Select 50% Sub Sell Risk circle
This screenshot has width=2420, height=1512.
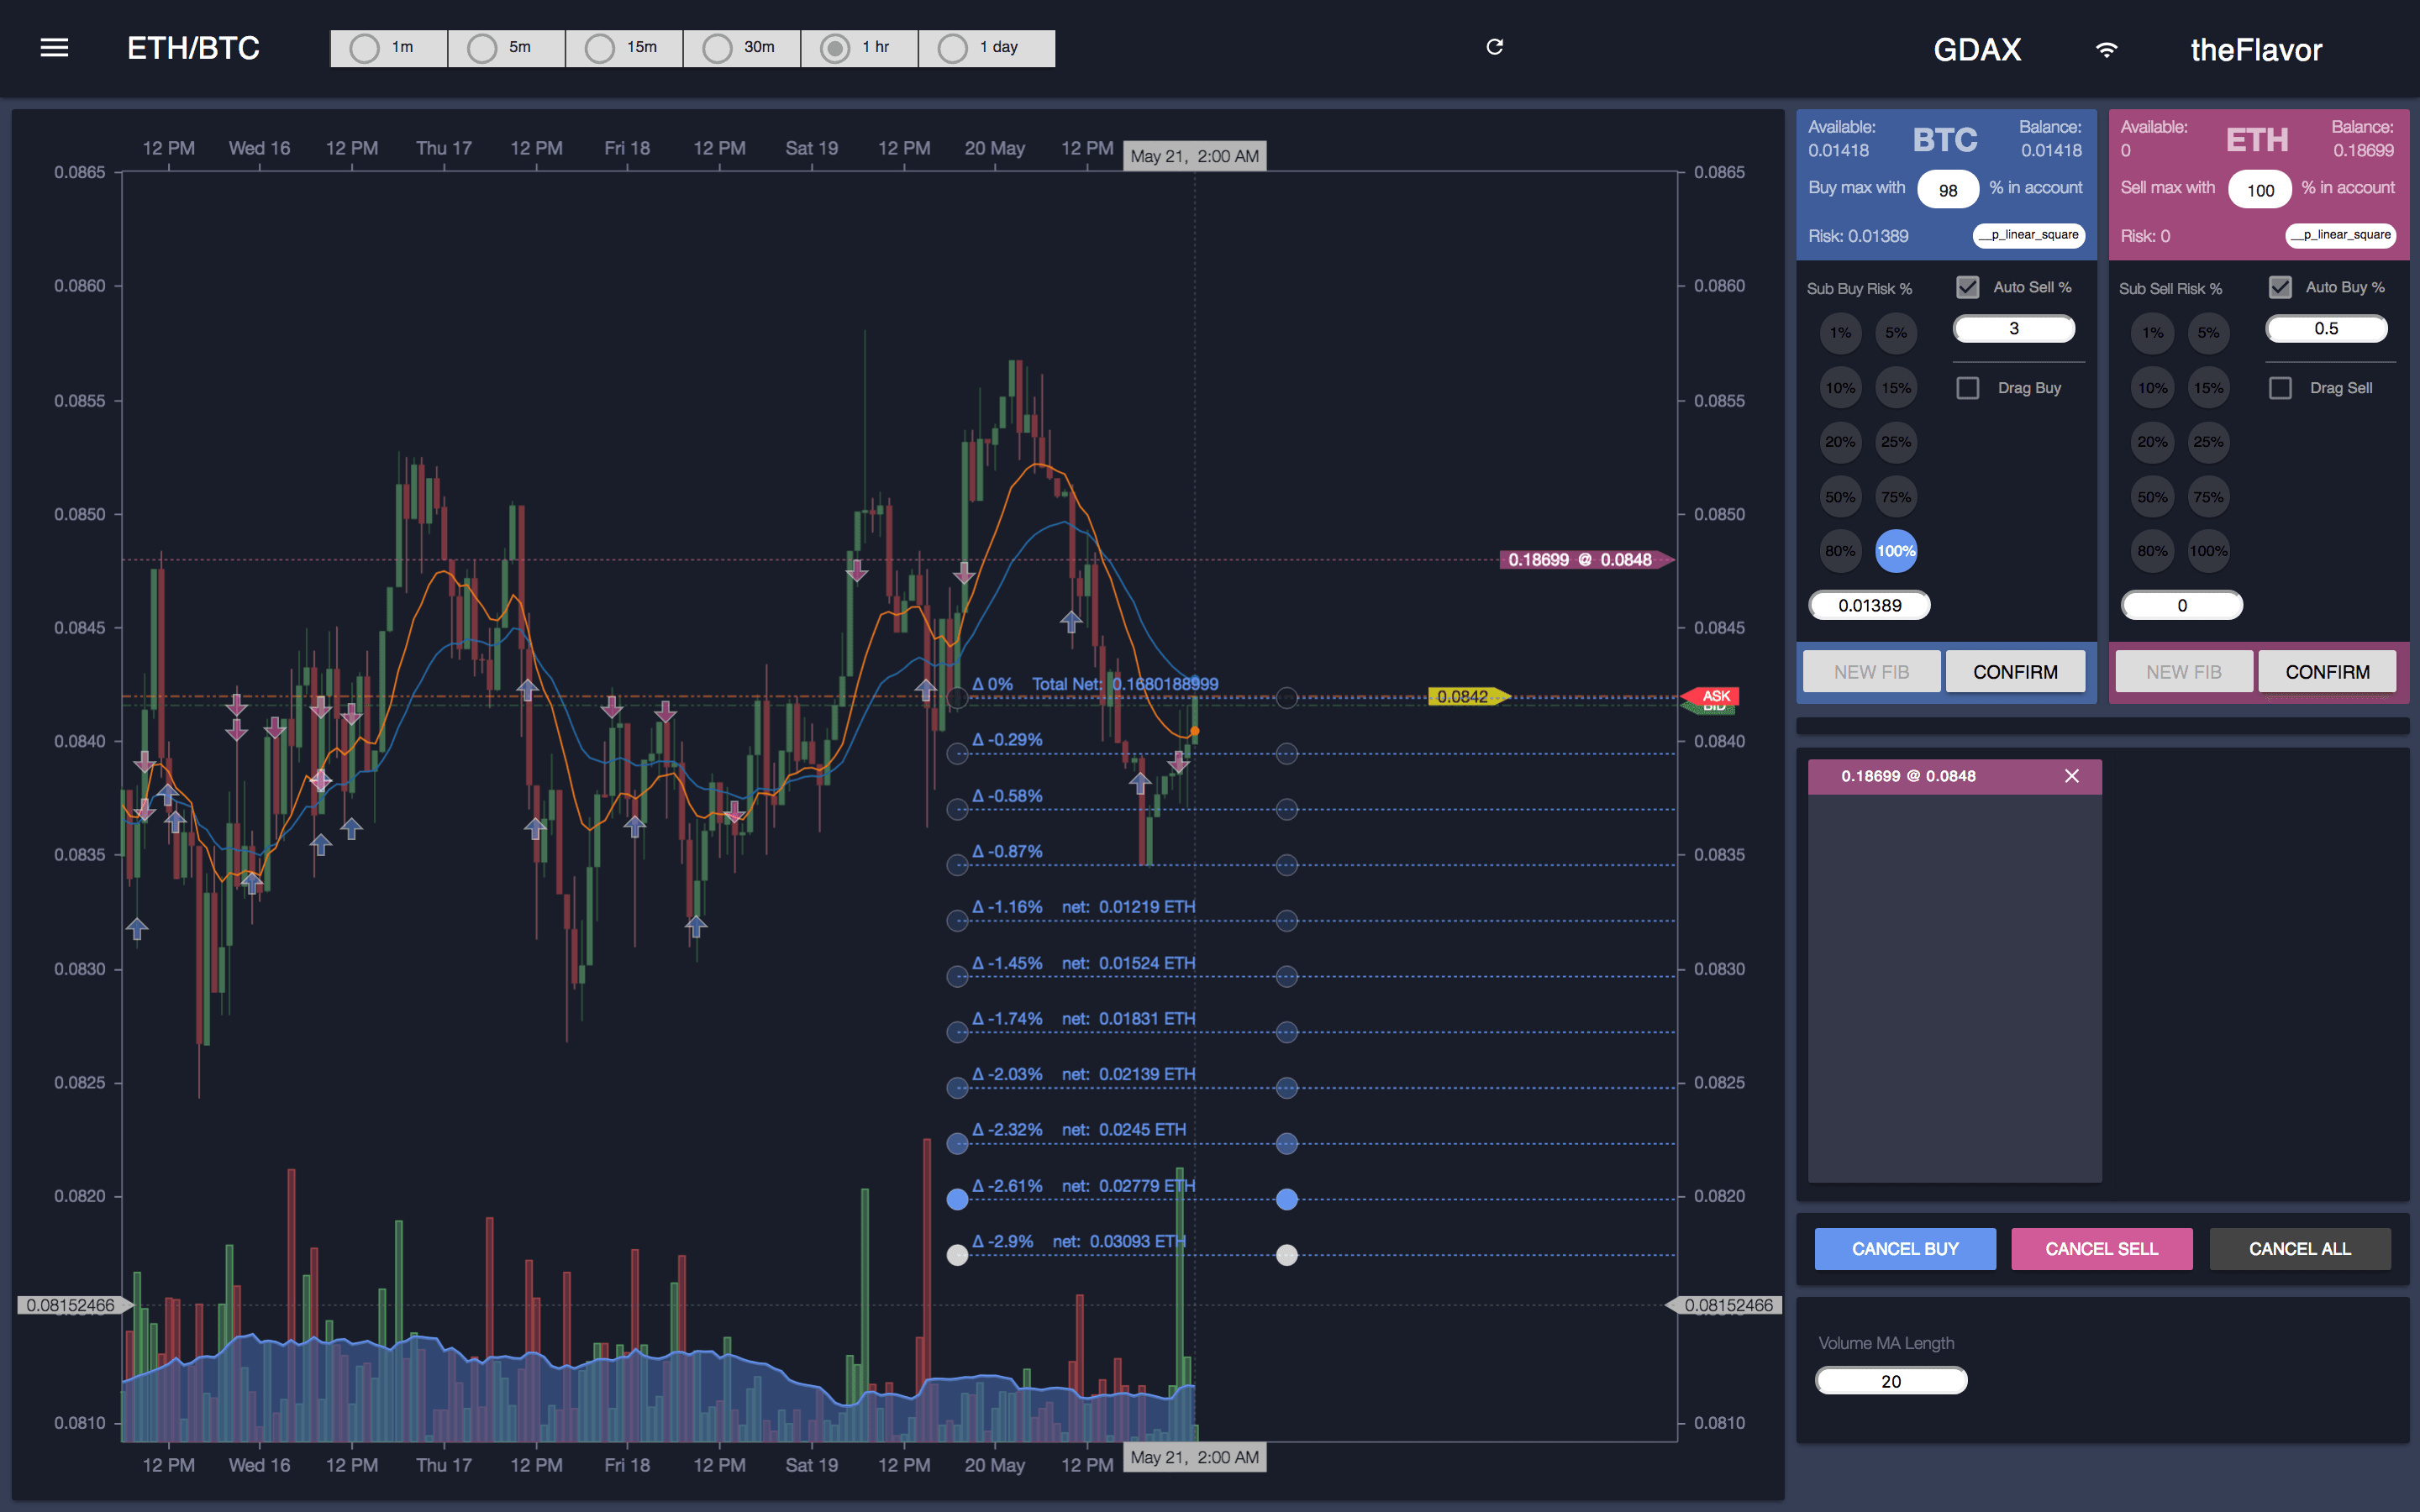pyautogui.click(x=2152, y=497)
